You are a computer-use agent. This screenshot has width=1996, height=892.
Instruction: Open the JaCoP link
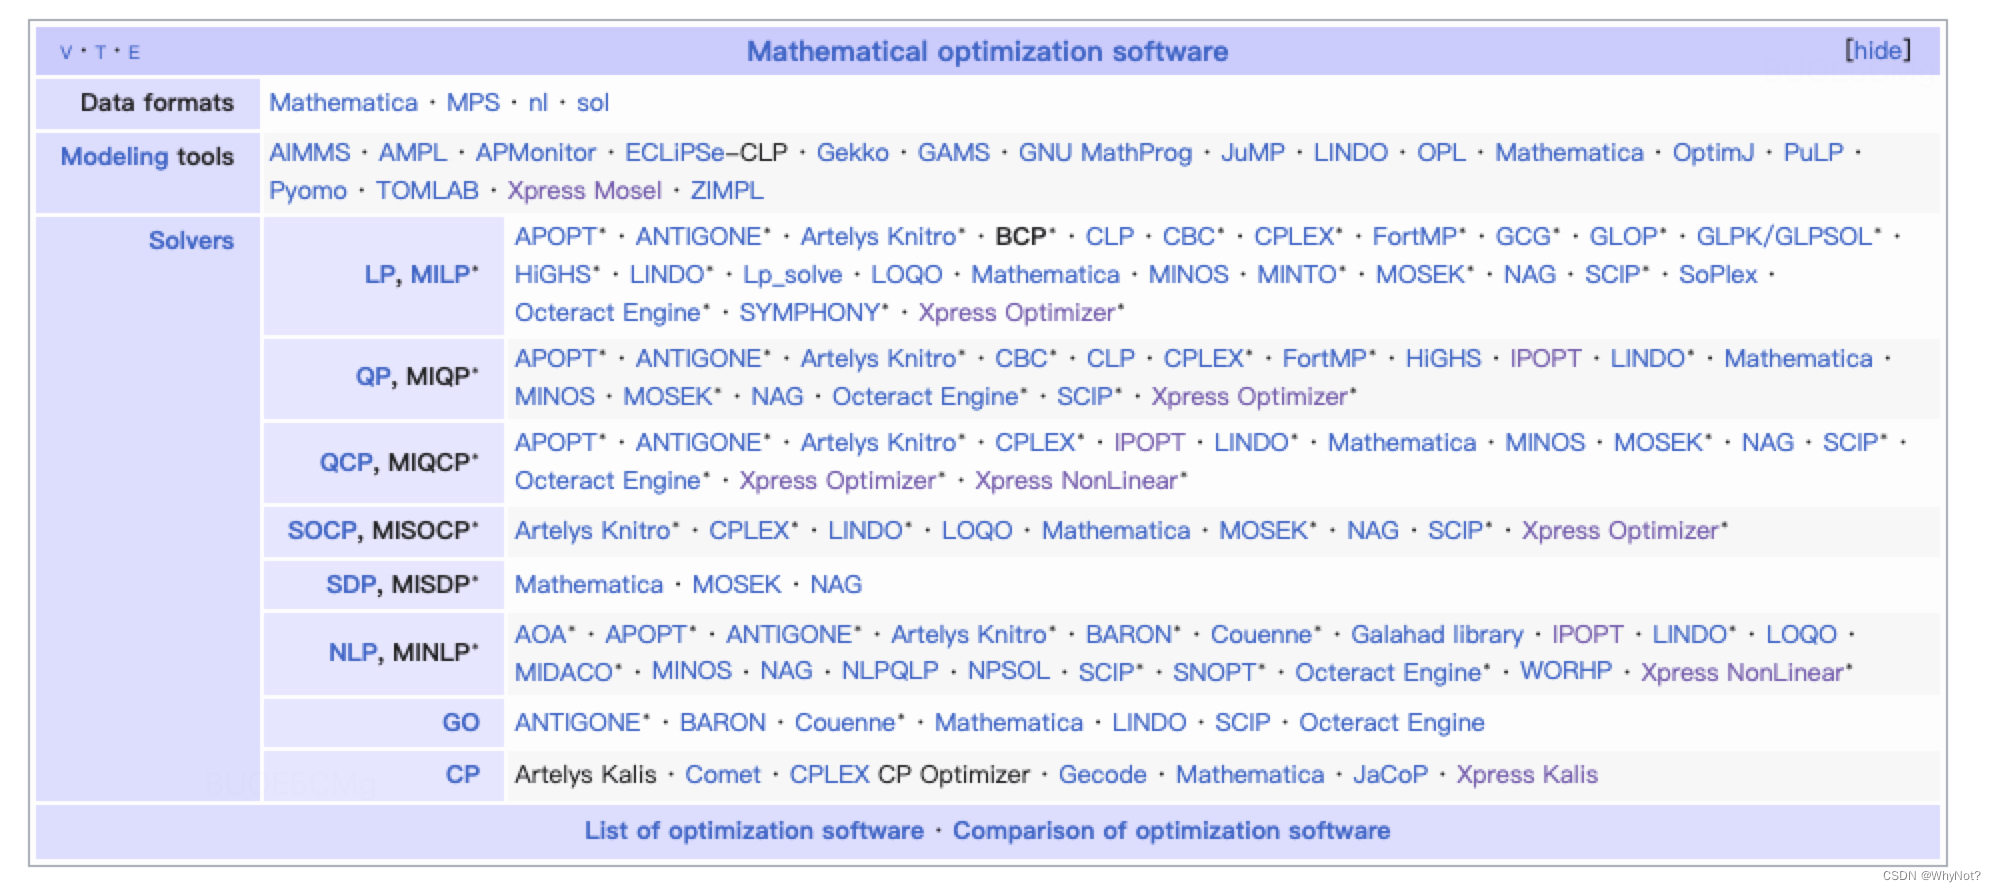1390,775
